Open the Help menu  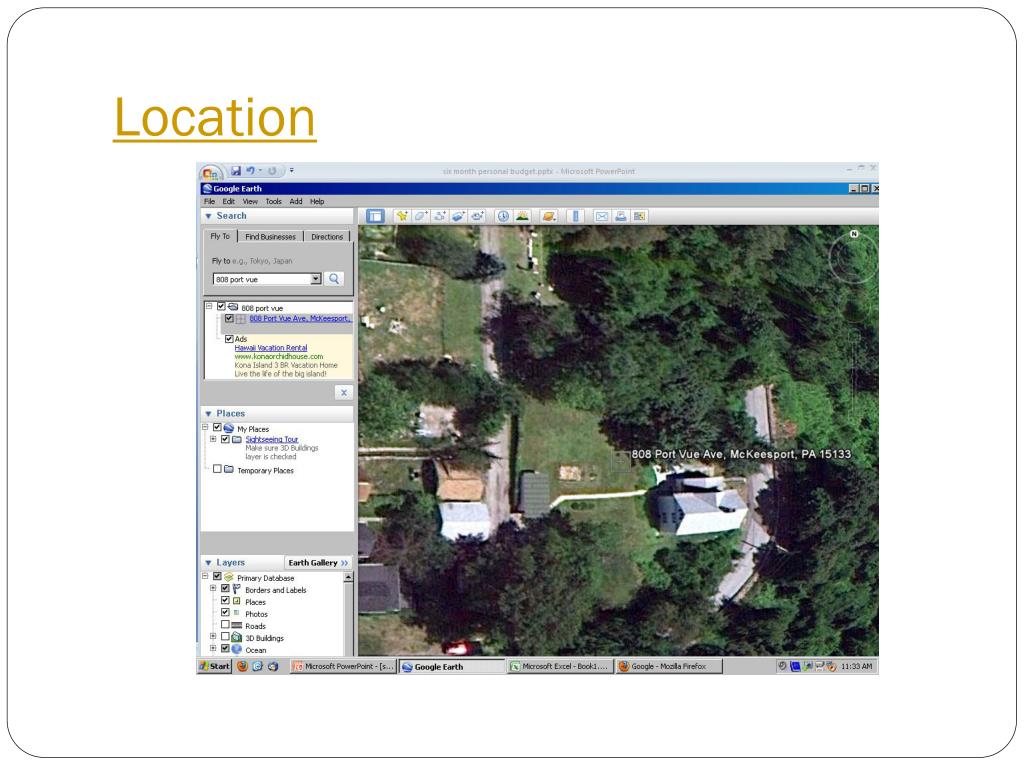[x=317, y=202]
